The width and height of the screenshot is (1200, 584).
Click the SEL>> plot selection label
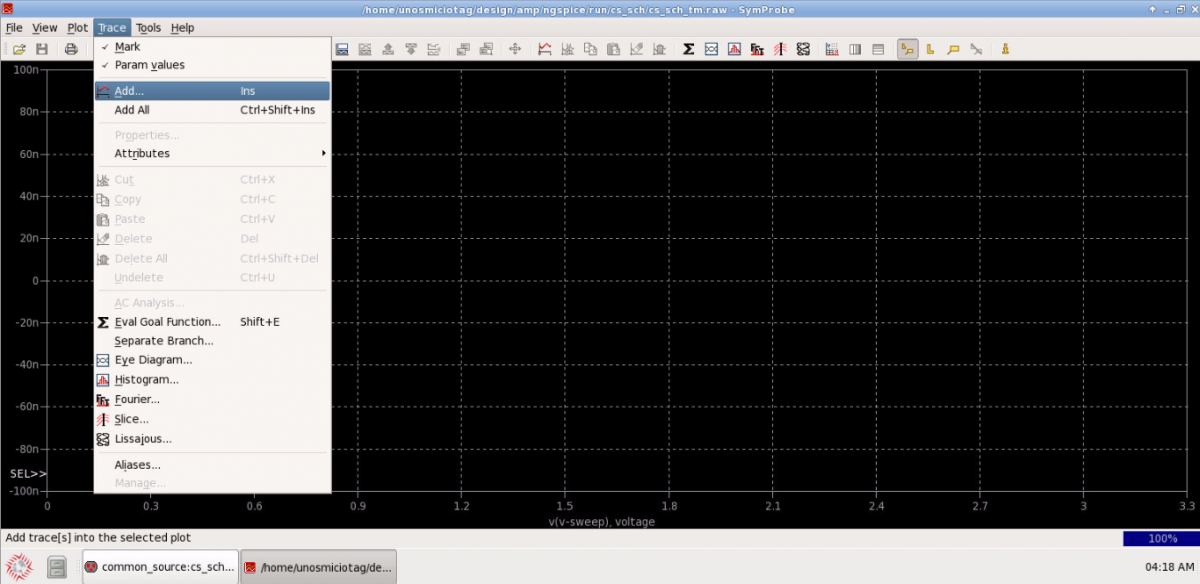tap(28, 473)
